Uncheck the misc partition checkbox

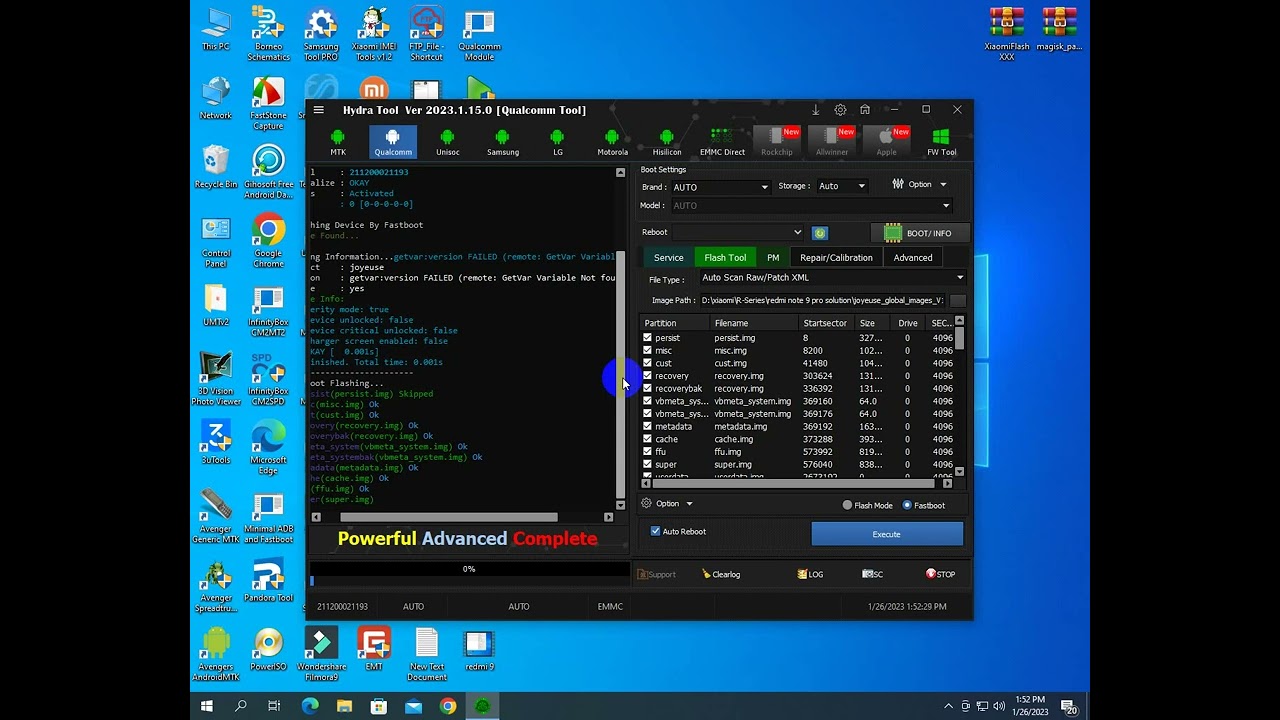coord(648,351)
